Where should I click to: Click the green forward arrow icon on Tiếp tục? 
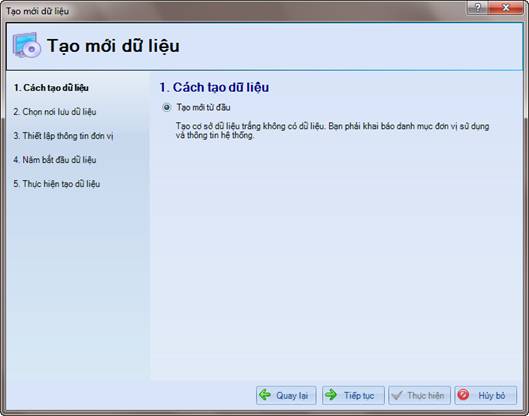(x=331, y=394)
